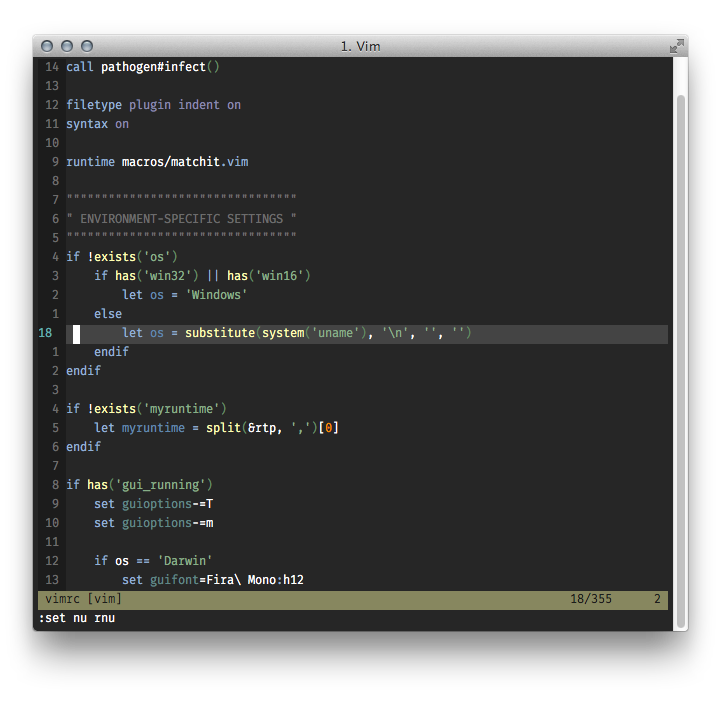Click 'call pathogen#infect()' line
This screenshot has width=720, height=710.
tap(143, 67)
